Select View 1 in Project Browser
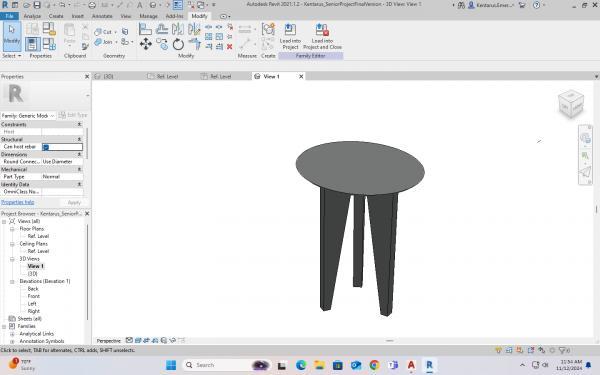600x375 pixels. coord(36,266)
